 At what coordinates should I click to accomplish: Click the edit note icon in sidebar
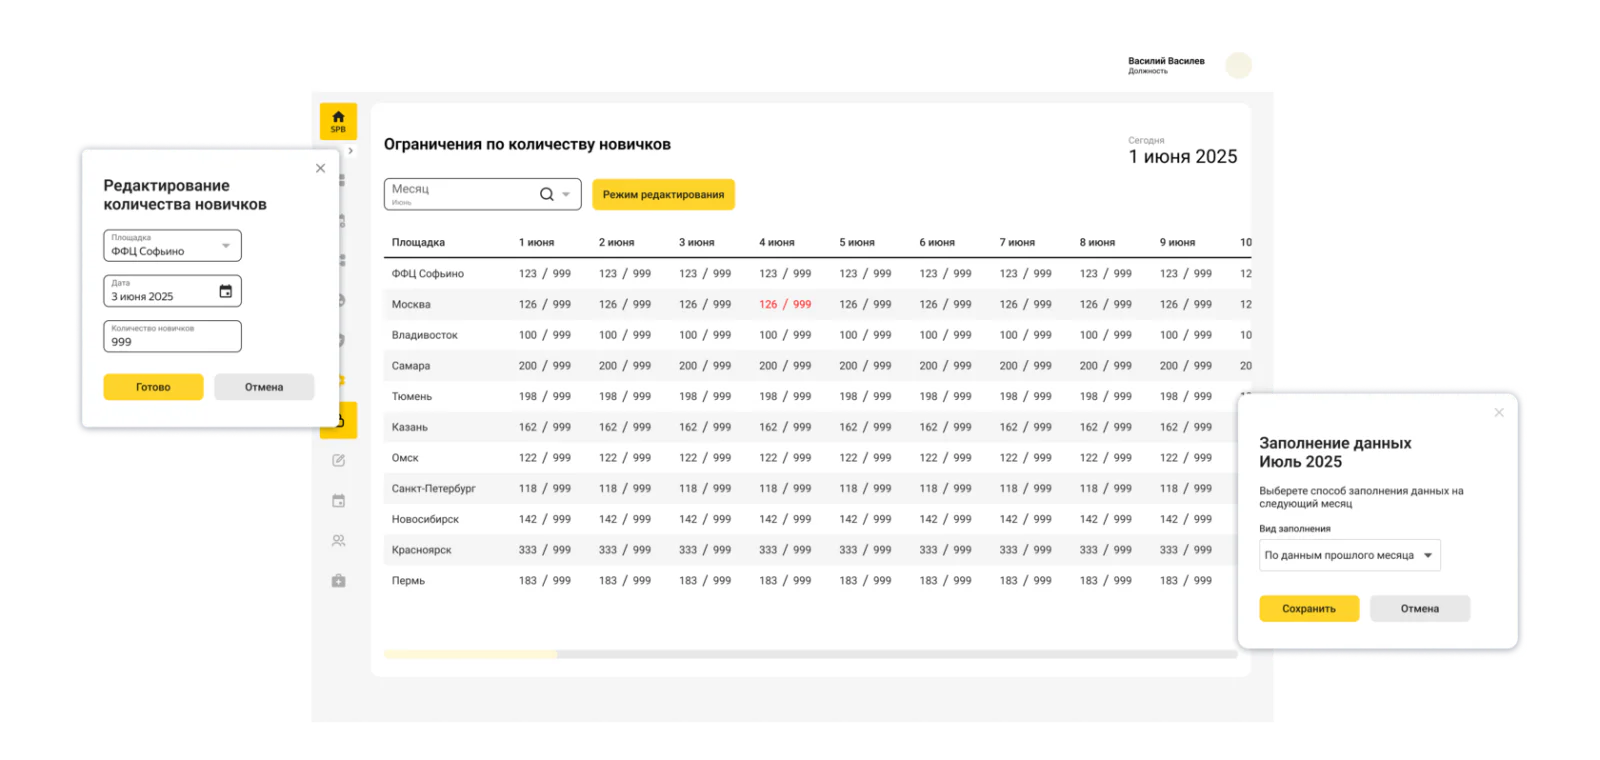339,460
